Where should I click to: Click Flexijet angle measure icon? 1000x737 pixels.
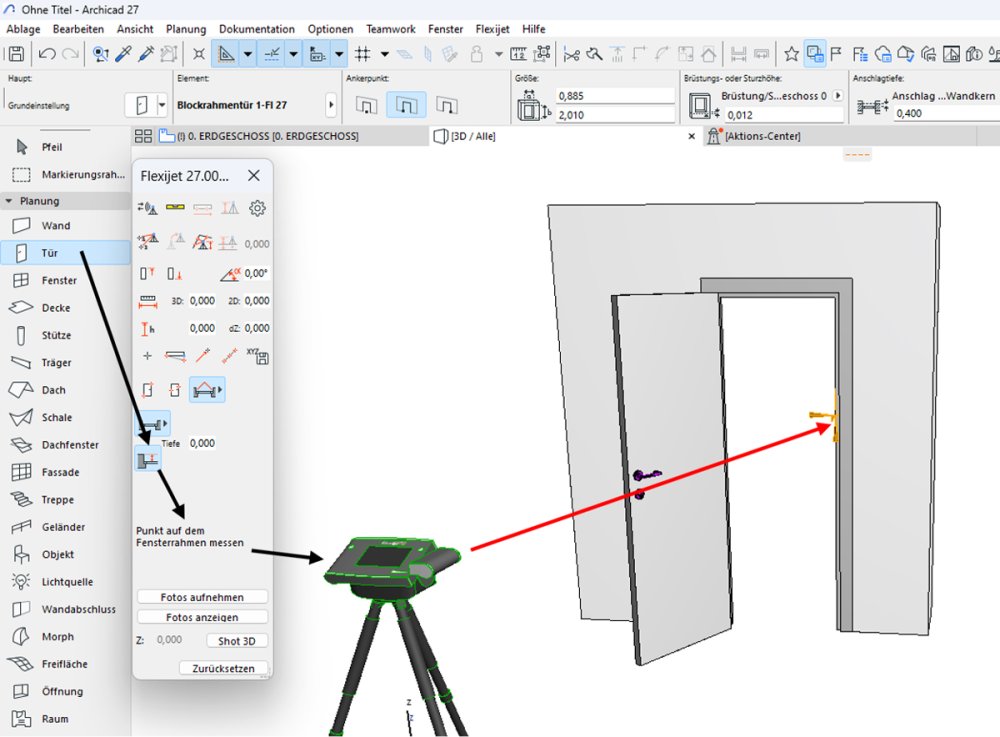click(230, 274)
